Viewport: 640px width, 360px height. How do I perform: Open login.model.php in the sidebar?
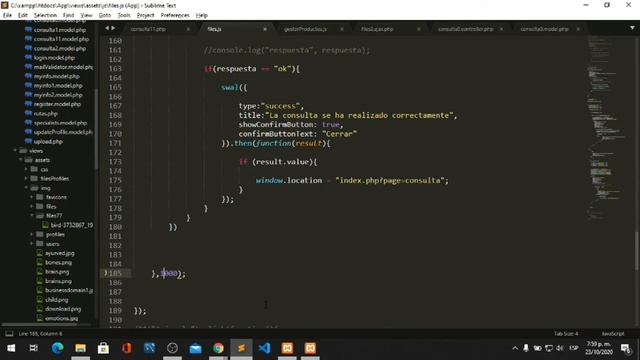(54, 58)
